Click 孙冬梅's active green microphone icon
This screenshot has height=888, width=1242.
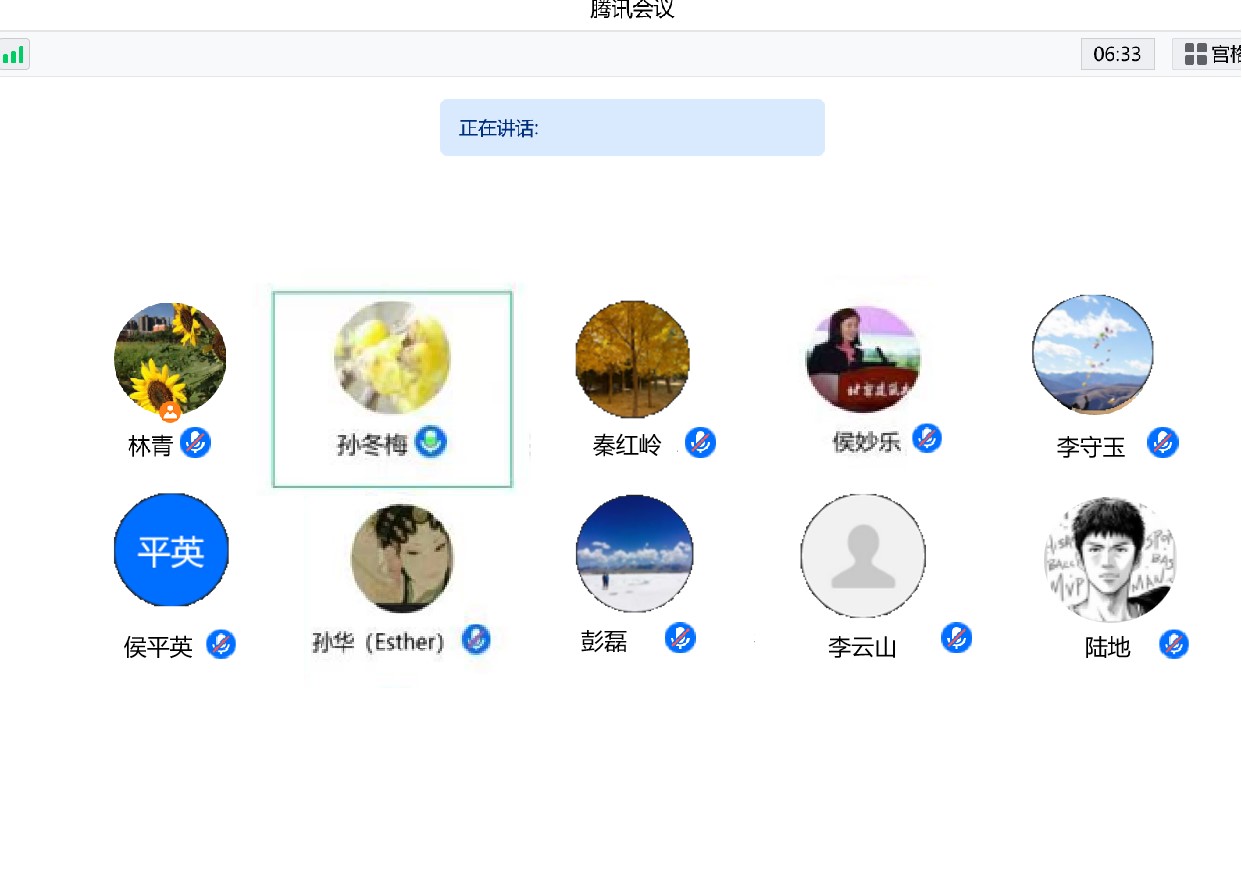[431, 441]
